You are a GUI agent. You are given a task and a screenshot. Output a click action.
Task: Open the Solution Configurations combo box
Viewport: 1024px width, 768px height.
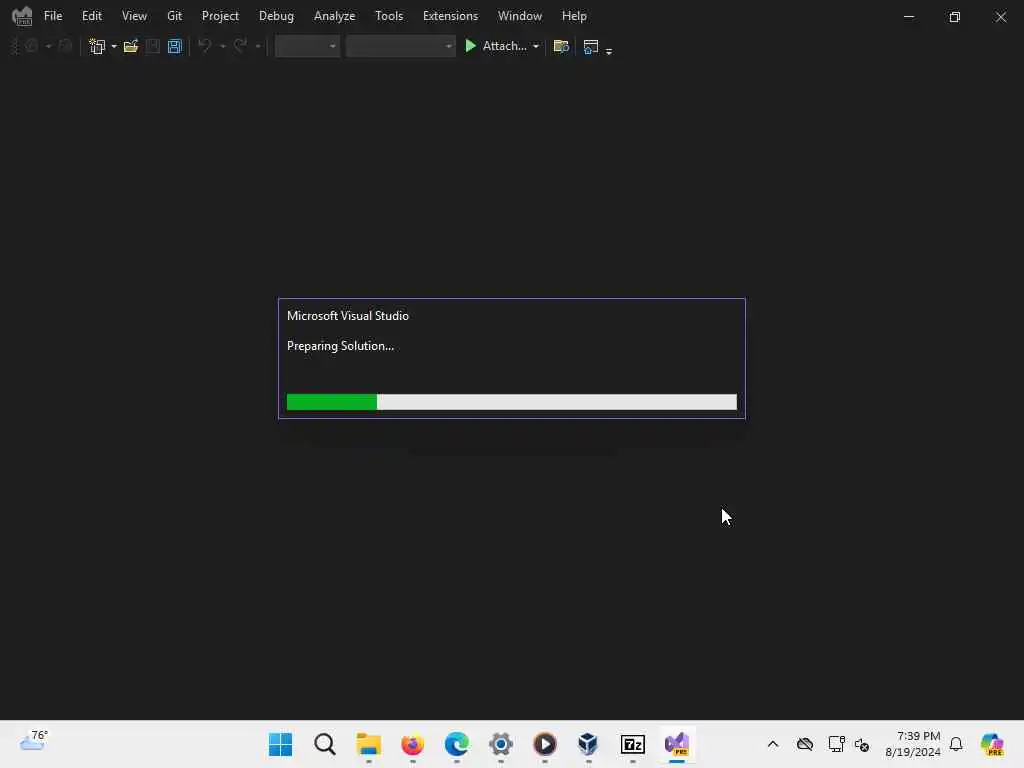pyautogui.click(x=307, y=46)
